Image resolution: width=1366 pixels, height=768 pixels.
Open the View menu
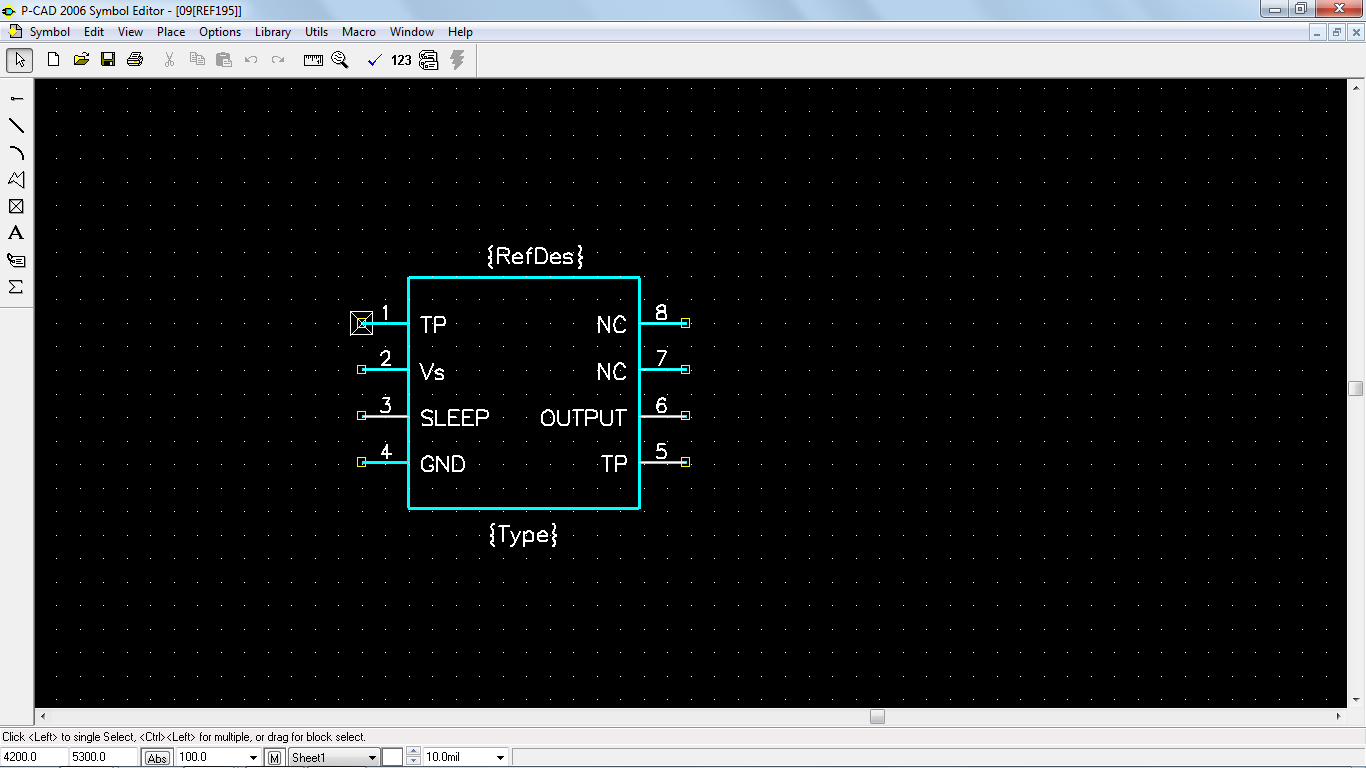pos(130,32)
